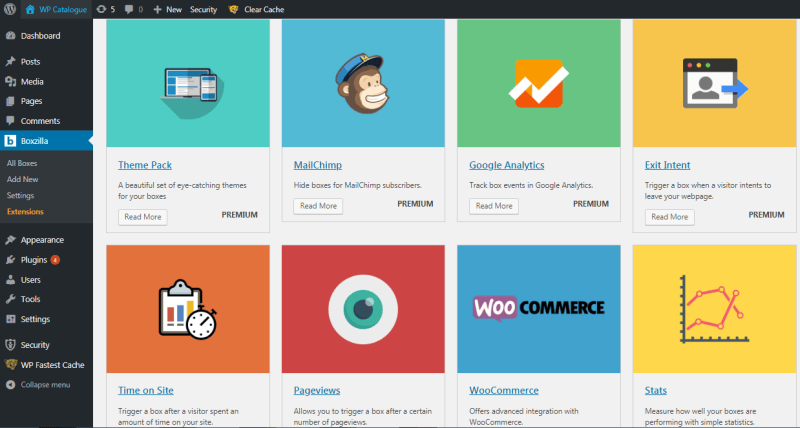This screenshot has width=800, height=428.
Task: Select the Extensions submenu item
Action: pos(25,211)
